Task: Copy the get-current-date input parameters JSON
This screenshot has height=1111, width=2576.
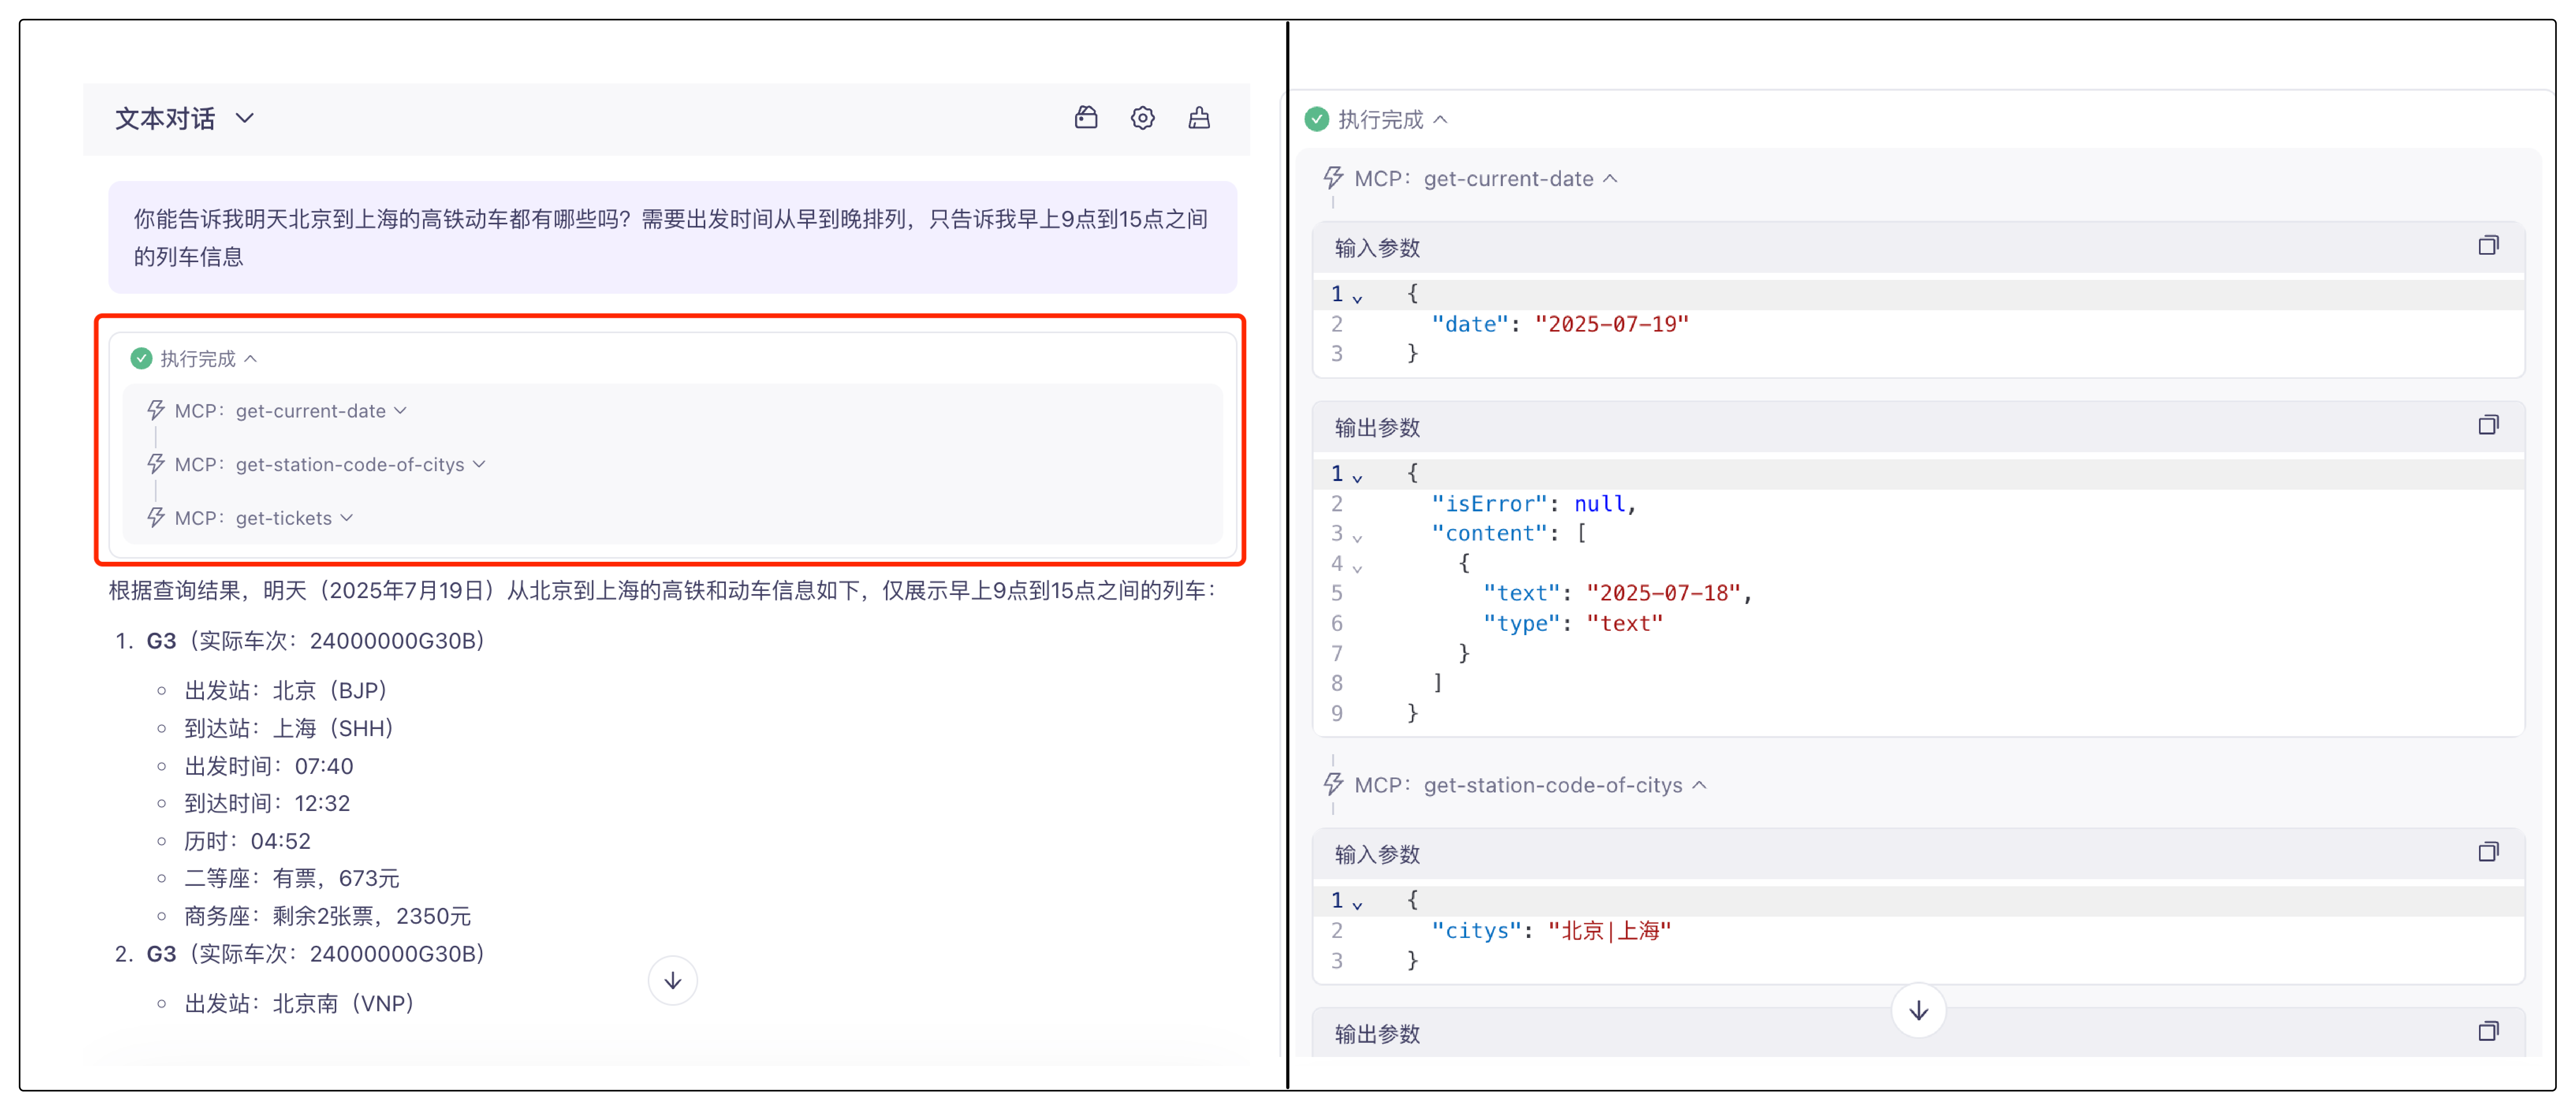Action: pos(2489,245)
